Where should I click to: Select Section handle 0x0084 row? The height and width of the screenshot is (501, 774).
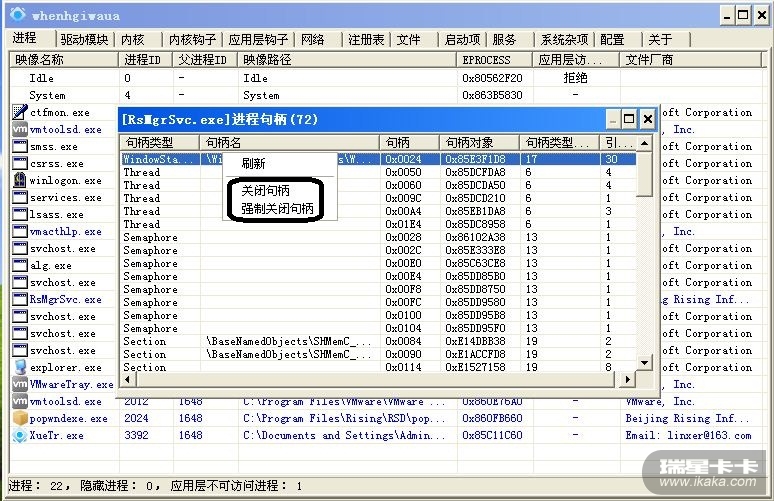[x=379, y=341]
